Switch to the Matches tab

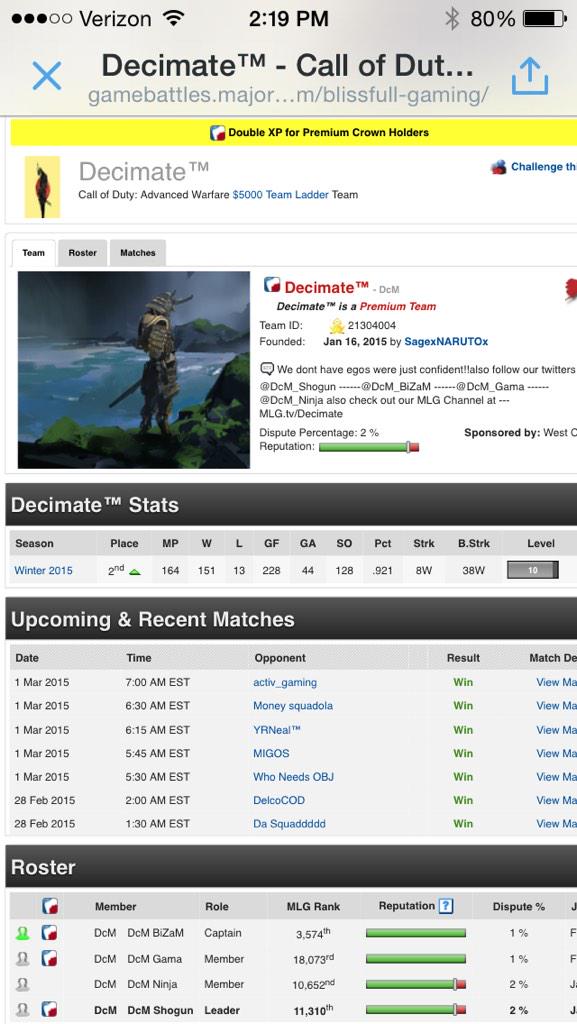click(x=138, y=253)
